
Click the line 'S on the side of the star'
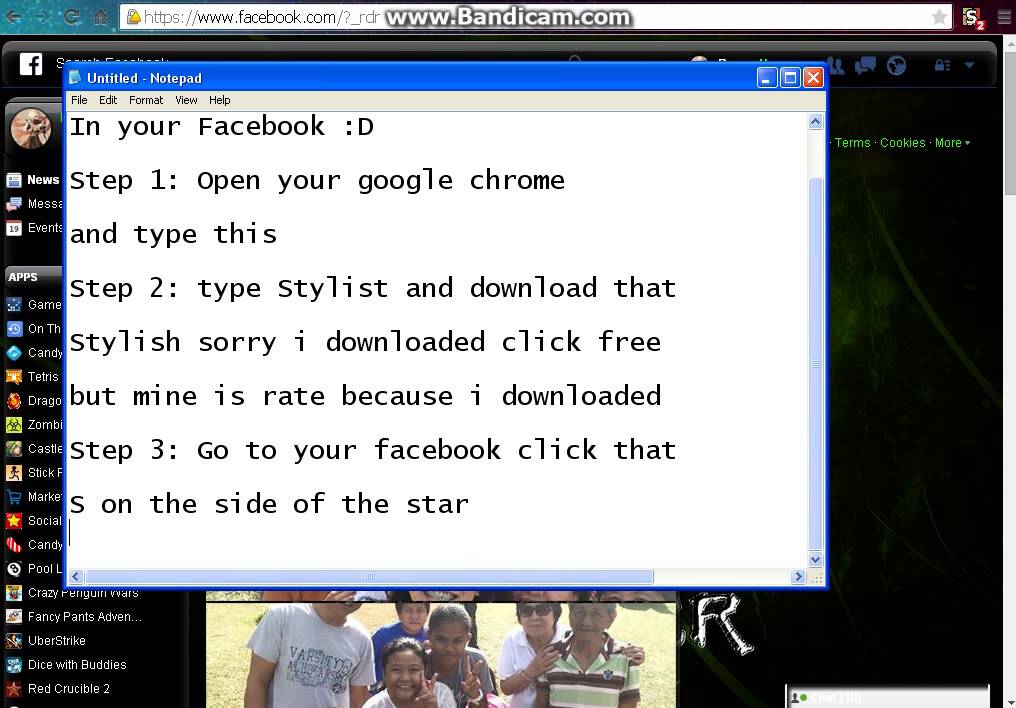(x=269, y=505)
